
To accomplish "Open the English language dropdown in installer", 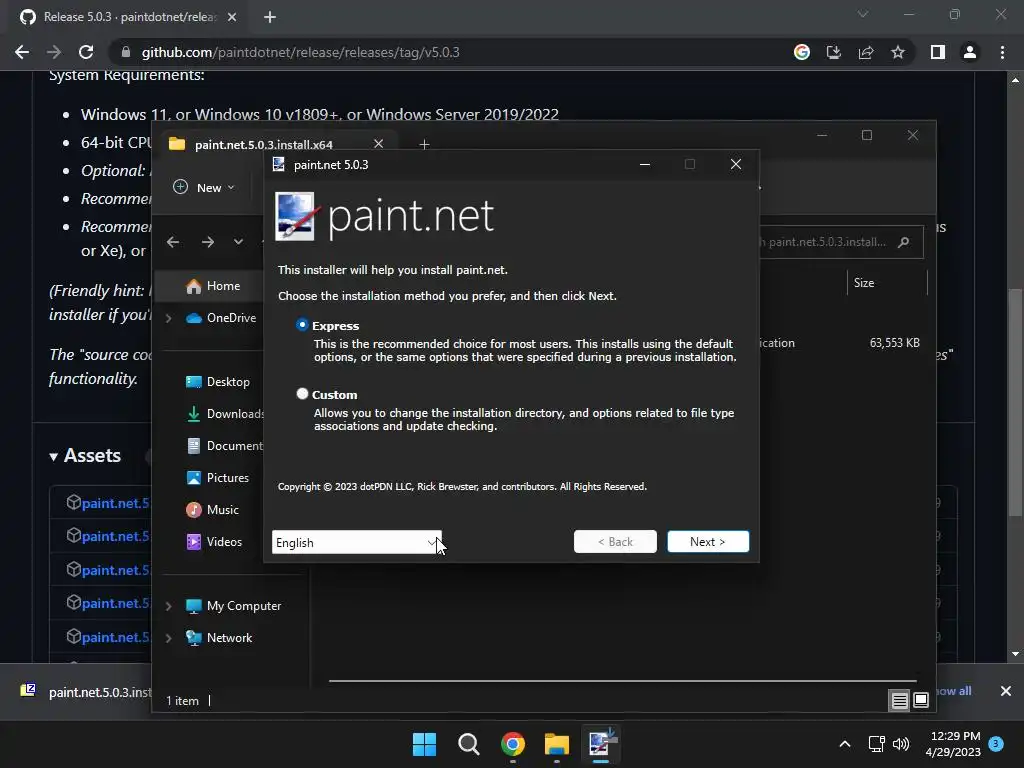I will tap(357, 542).
